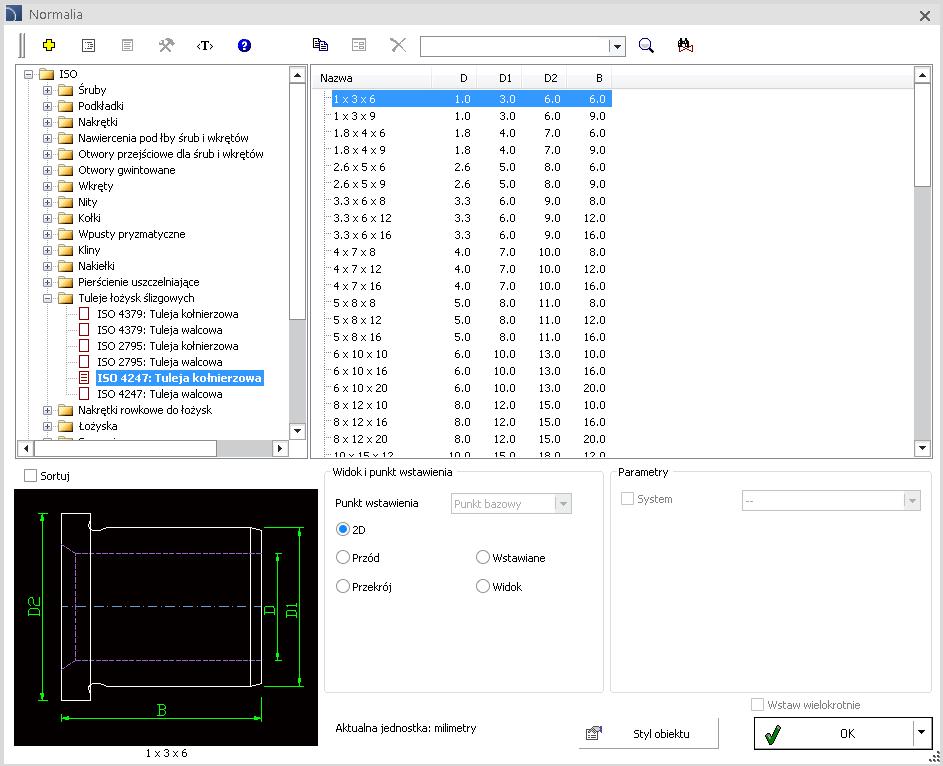
Task: Select ISO 4379: Tuleja walcowa item
Action: (160, 330)
